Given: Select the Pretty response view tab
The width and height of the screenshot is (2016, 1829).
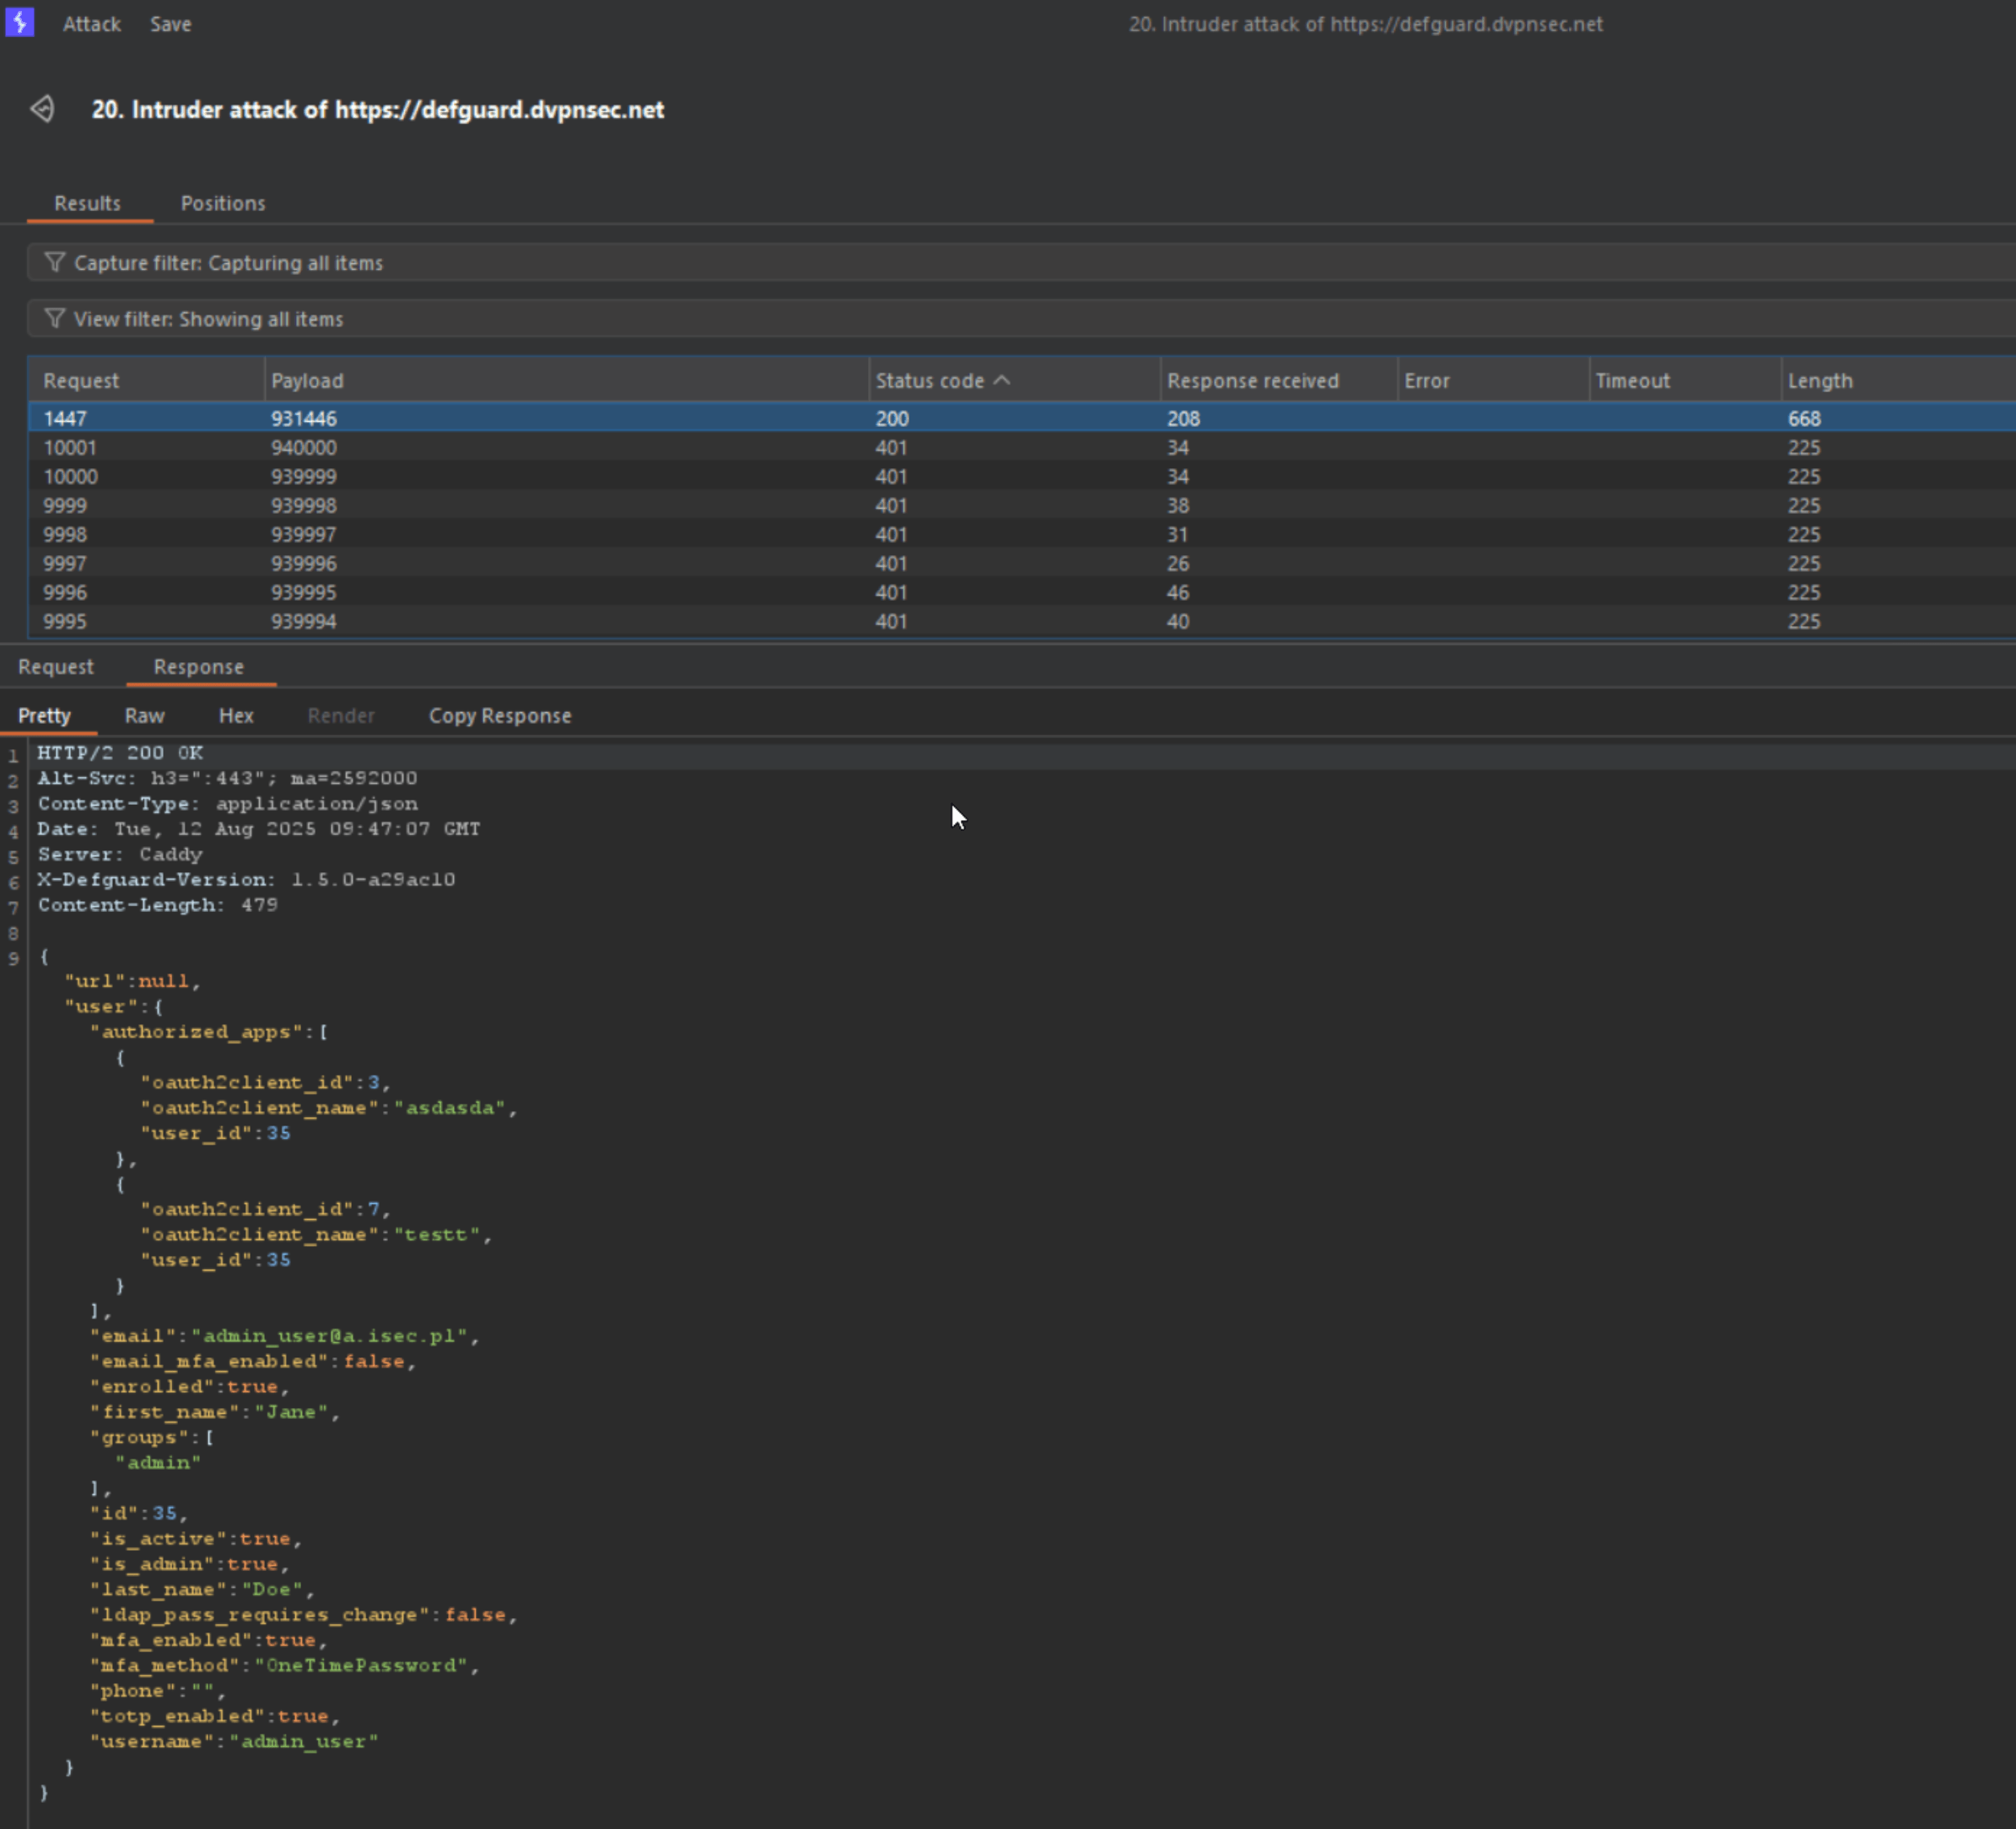Looking at the screenshot, I should point(44,716).
